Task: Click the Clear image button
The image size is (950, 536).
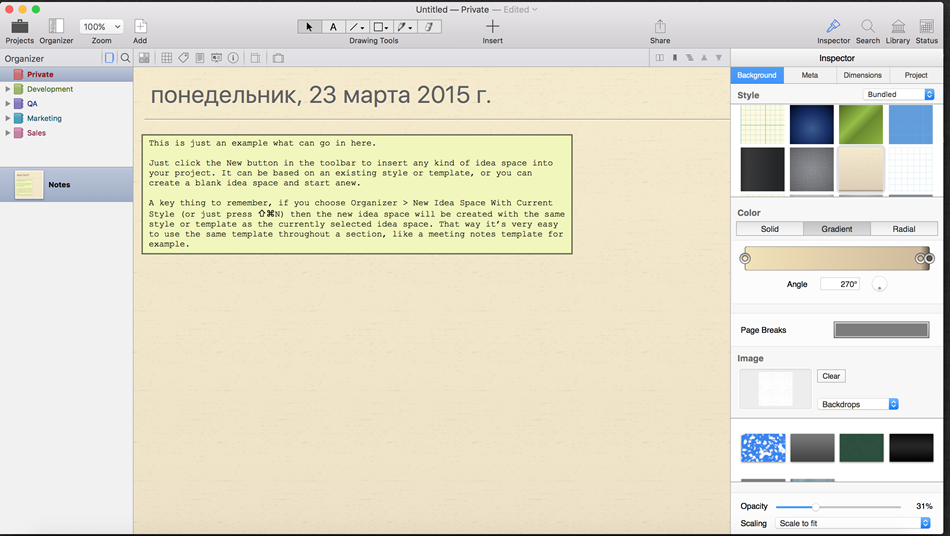Action: [x=831, y=376]
